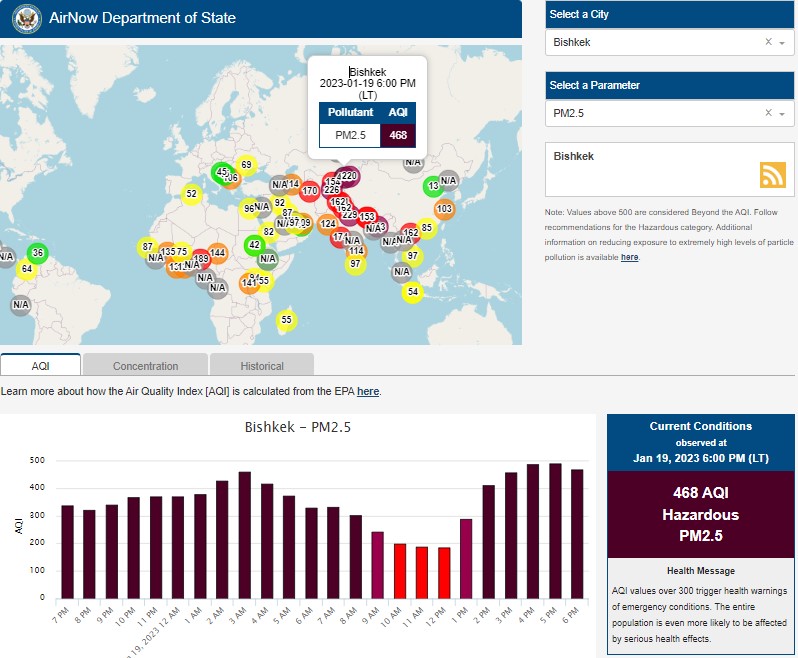The image size is (798, 658).
Task: Expand the Select a City dropdown arrow
Action: [782, 43]
